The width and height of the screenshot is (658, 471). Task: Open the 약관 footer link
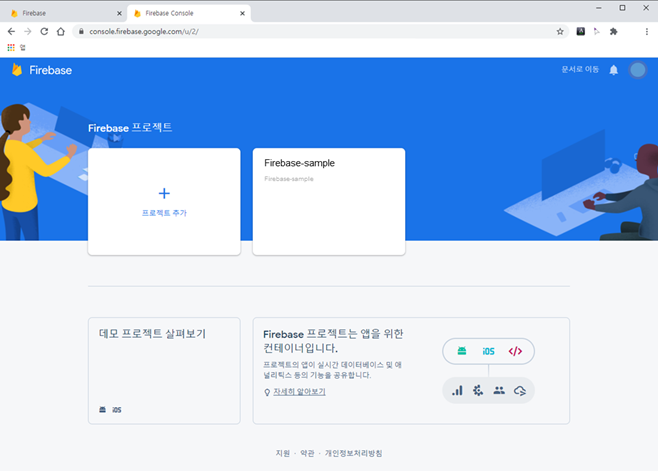click(x=307, y=453)
